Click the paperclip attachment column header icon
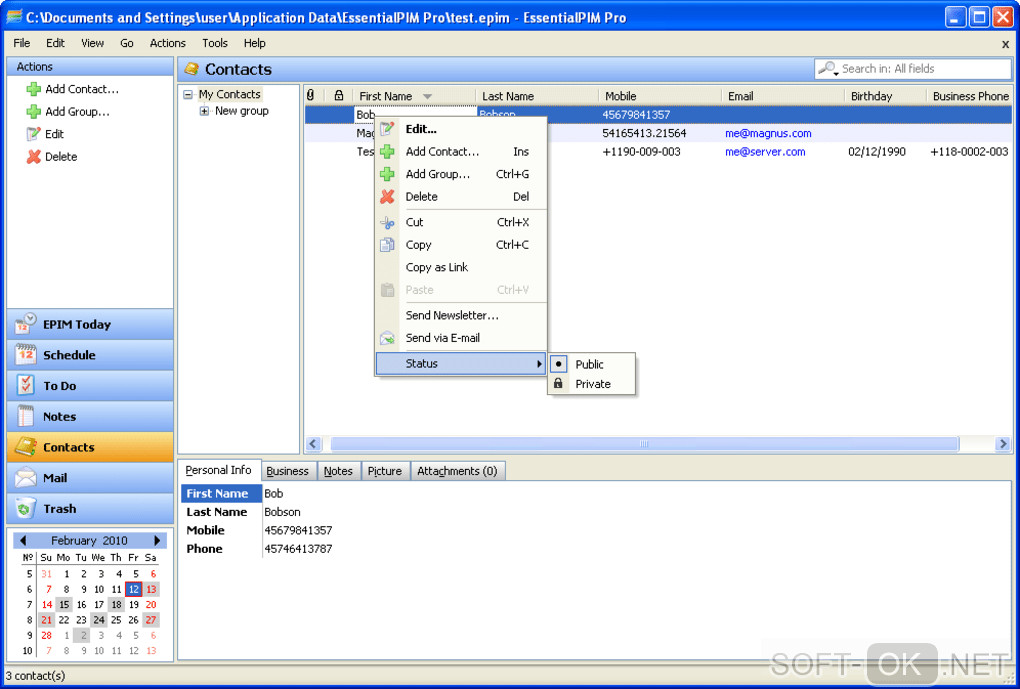This screenshot has height=689, width=1020. pyautogui.click(x=311, y=95)
